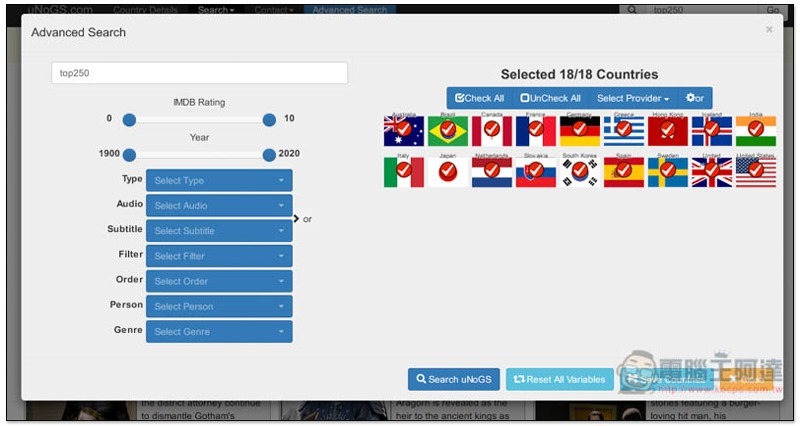Open the Search menu in navbar
Screen dimensions: 800x426
(215, 10)
